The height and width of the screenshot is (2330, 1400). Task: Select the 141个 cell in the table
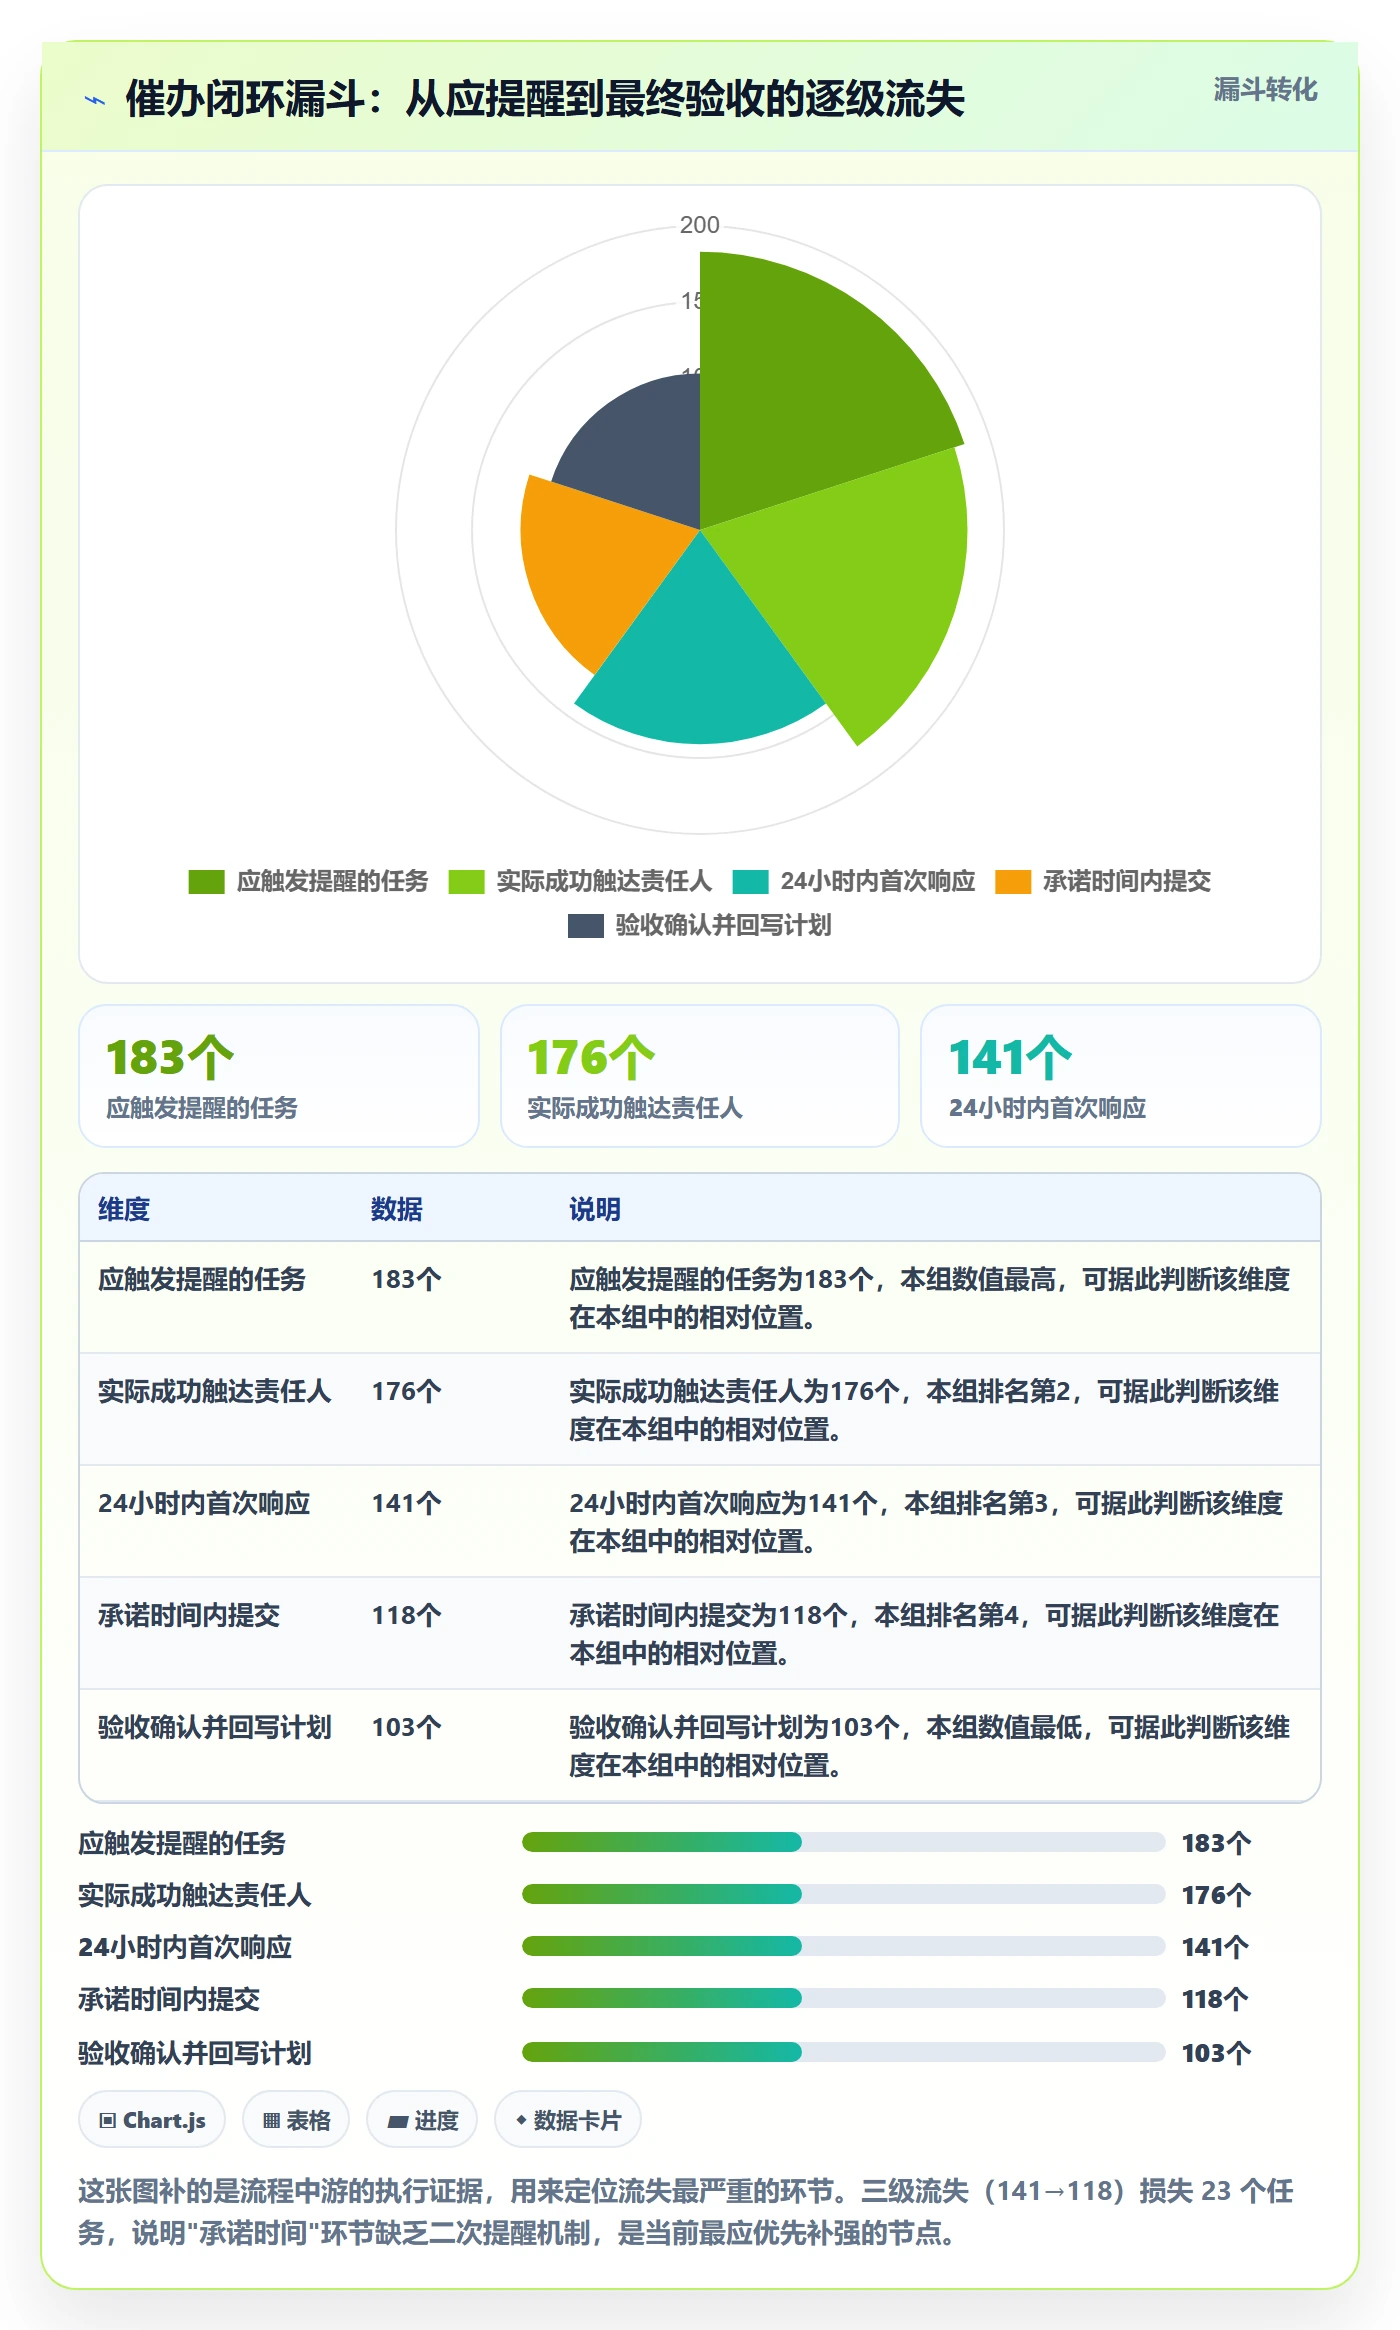pyautogui.click(x=406, y=1503)
